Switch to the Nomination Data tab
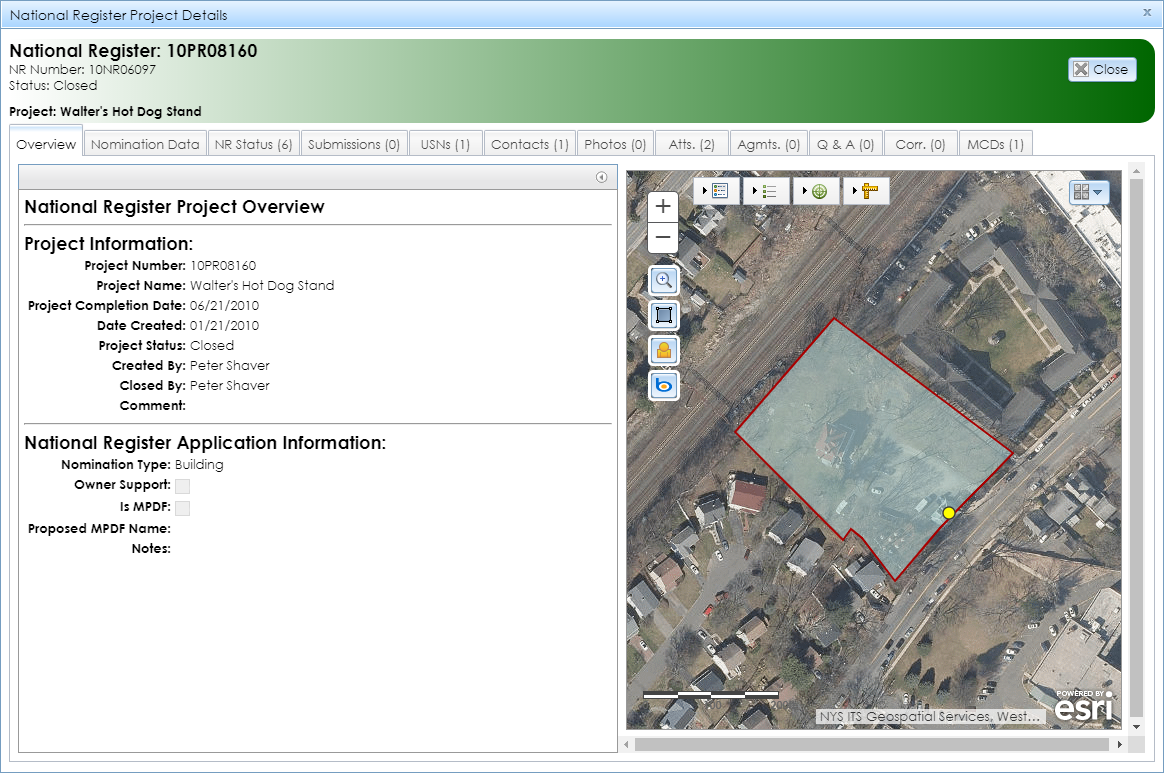The height and width of the screenshot is (773, 1164). click(144, 143)
